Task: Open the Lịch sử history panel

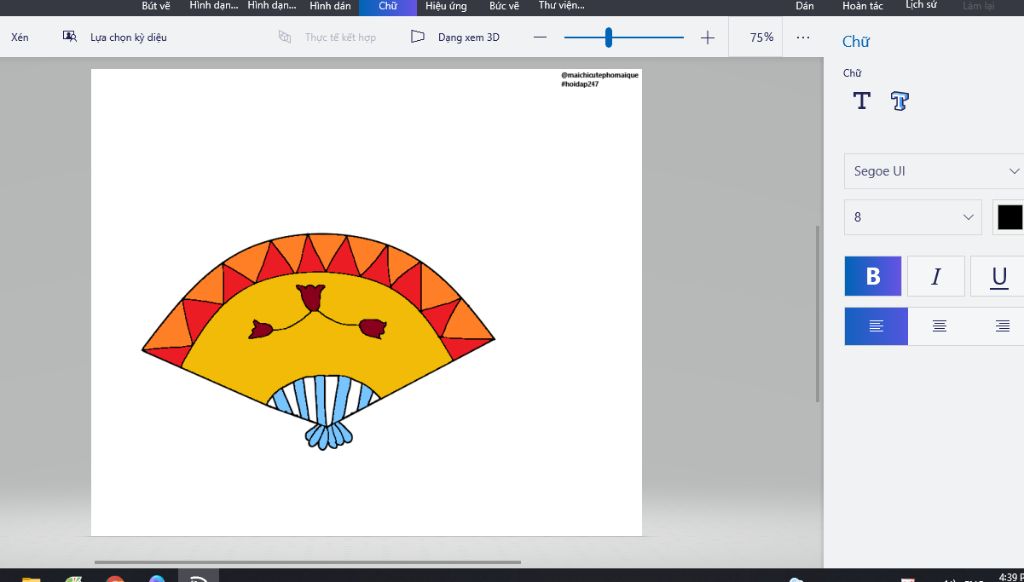Action: click(x=921, y=5)
